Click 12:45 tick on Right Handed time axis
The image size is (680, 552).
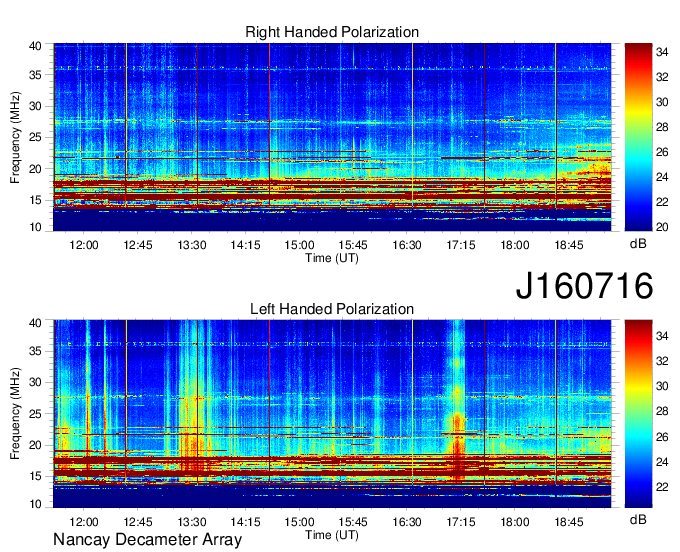138,245
